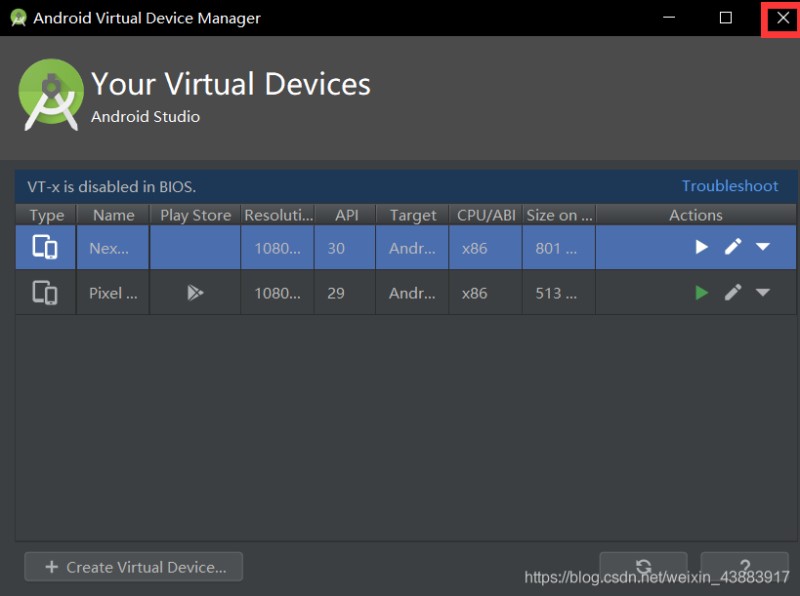800x596 pixels.
Task: Launch the Pixel device with green play icon
Action: pyautogui.click(x=701, y=293)
